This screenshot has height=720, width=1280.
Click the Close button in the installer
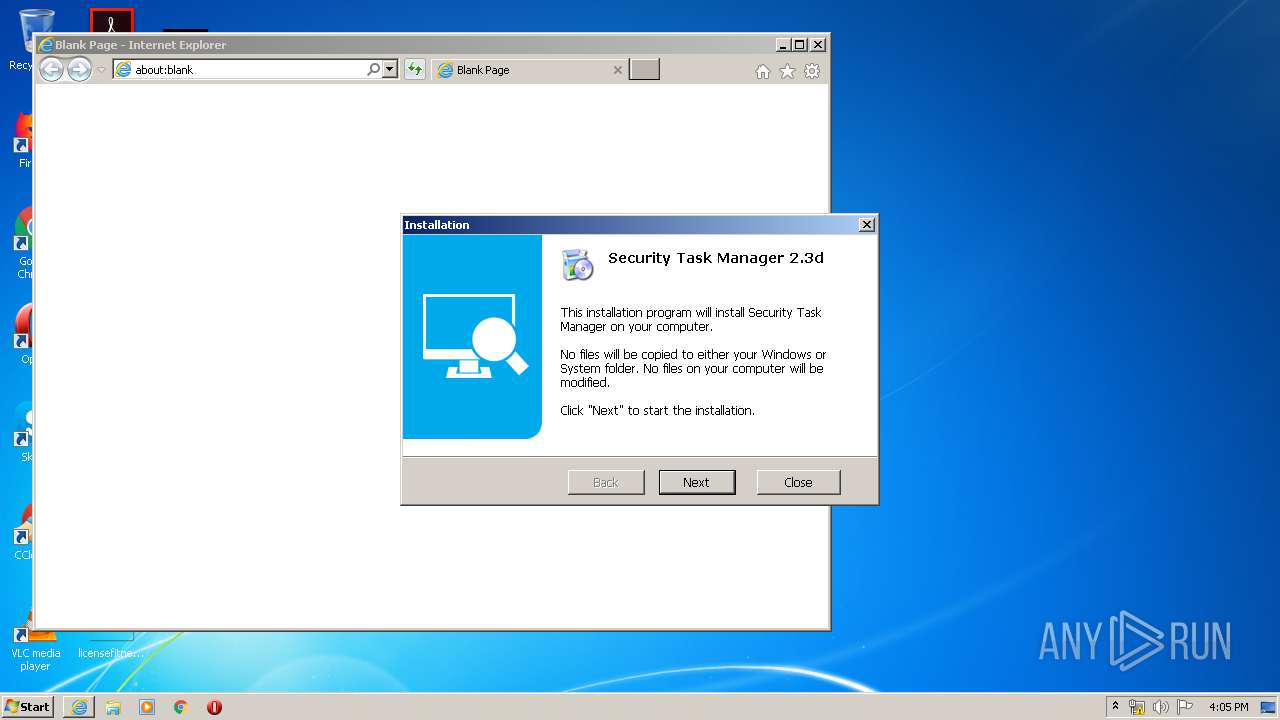[798, 482]
